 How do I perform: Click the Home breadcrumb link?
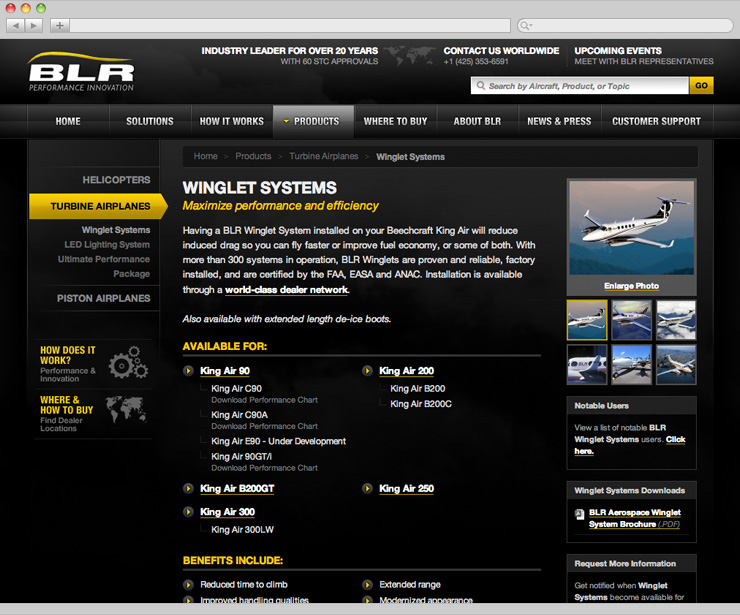point(205,156)
